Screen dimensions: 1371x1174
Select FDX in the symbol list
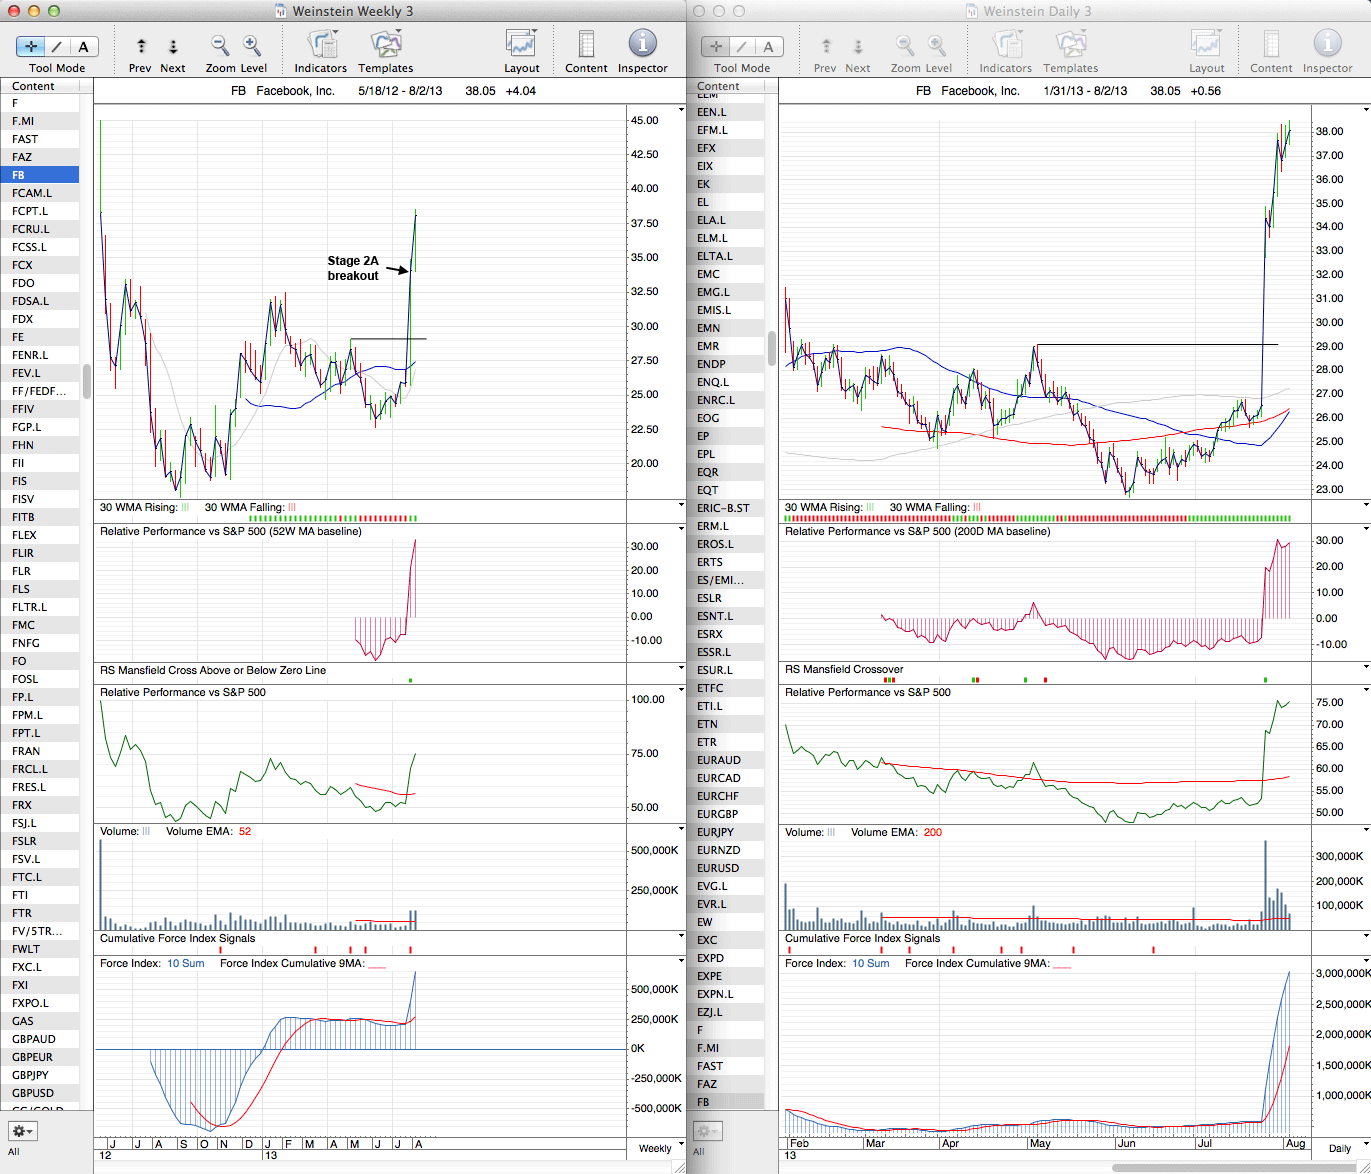click(x=23, y=319)
